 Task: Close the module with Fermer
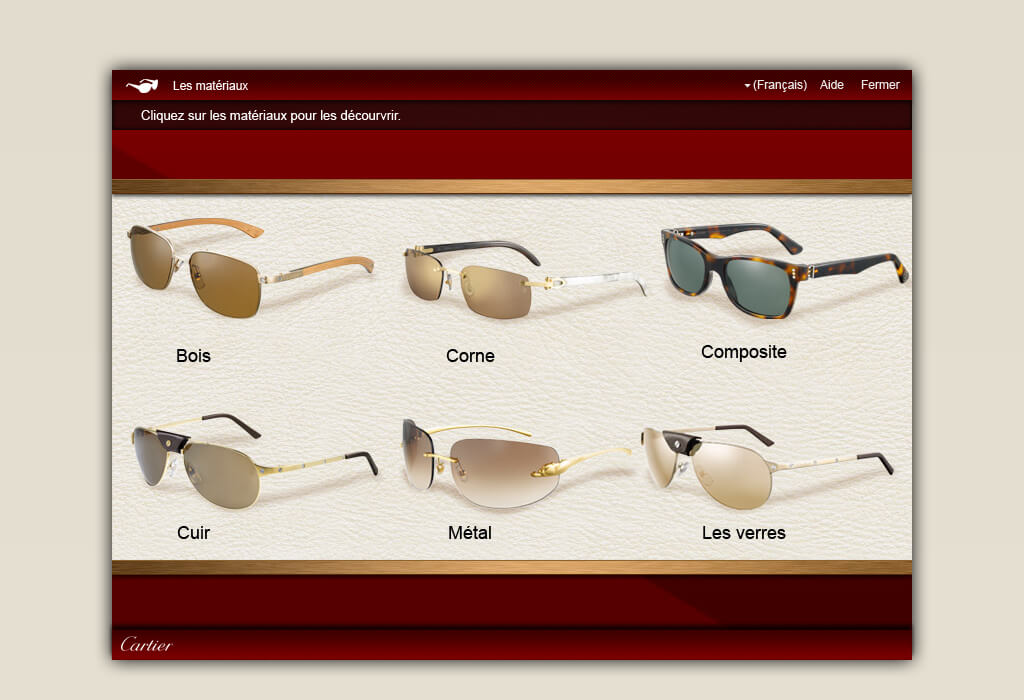880,85
